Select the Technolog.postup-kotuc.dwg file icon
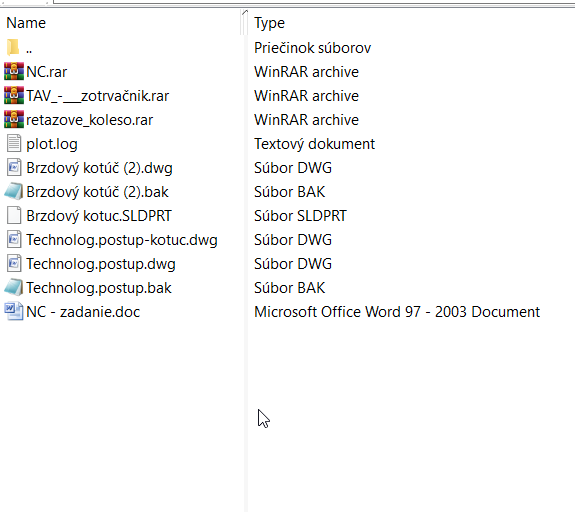 [x=14, y=239]
